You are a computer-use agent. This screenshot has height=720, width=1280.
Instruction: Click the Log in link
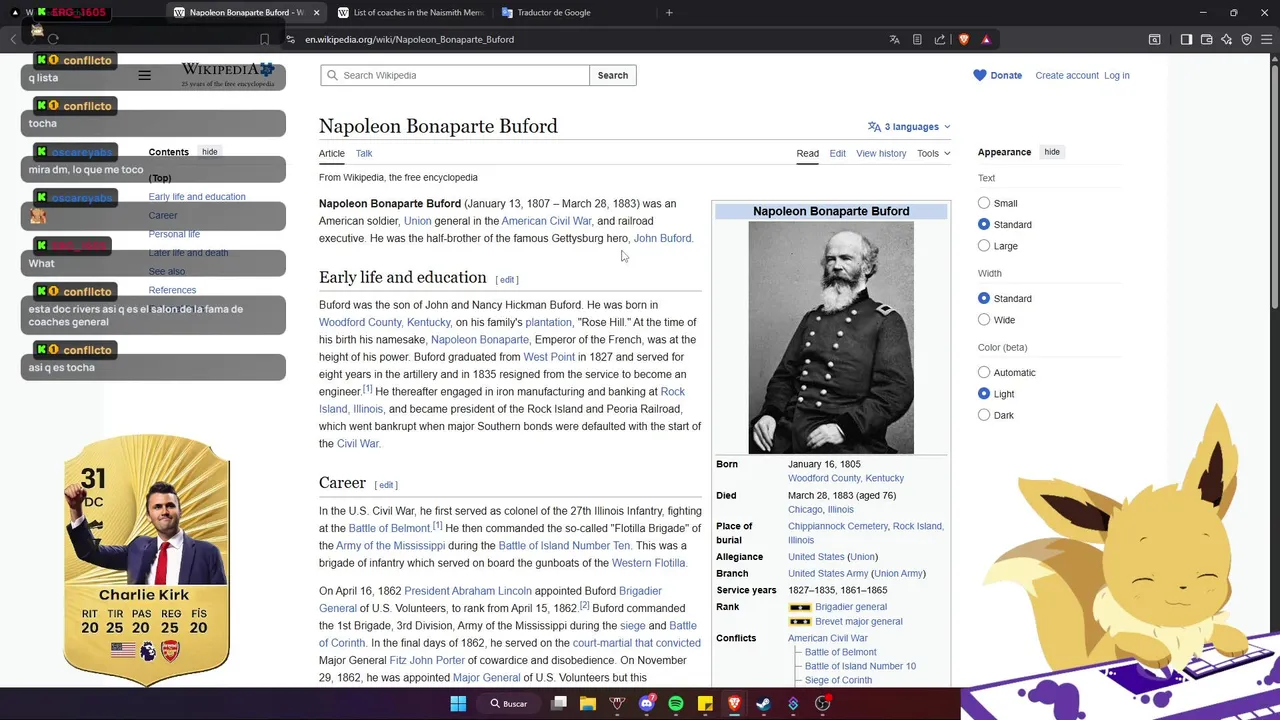coord(1117,75)
